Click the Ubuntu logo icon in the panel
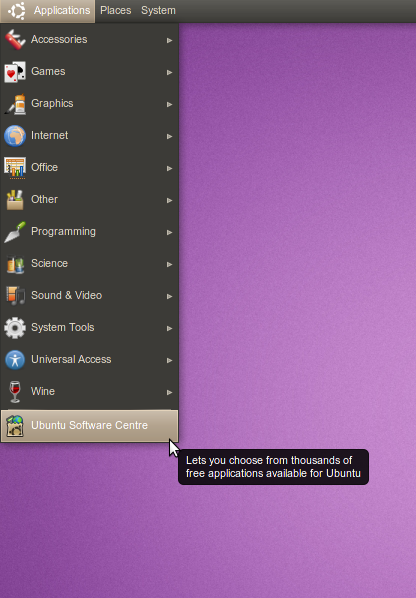Image resolution: width=416 pixels, height=598 pixels. point(17,10)
